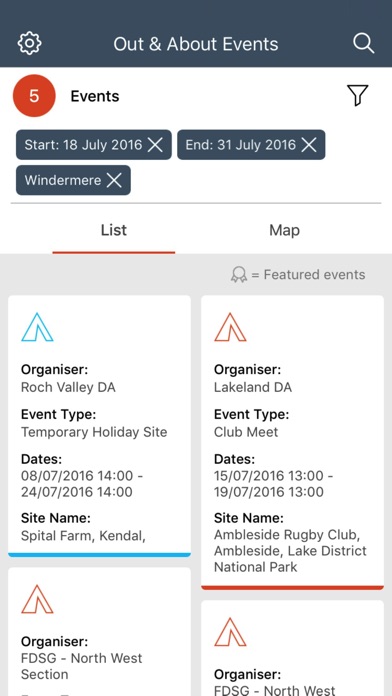Open the Roch Valley DA event card
392x696 pixels.
[x=99, y=426]
